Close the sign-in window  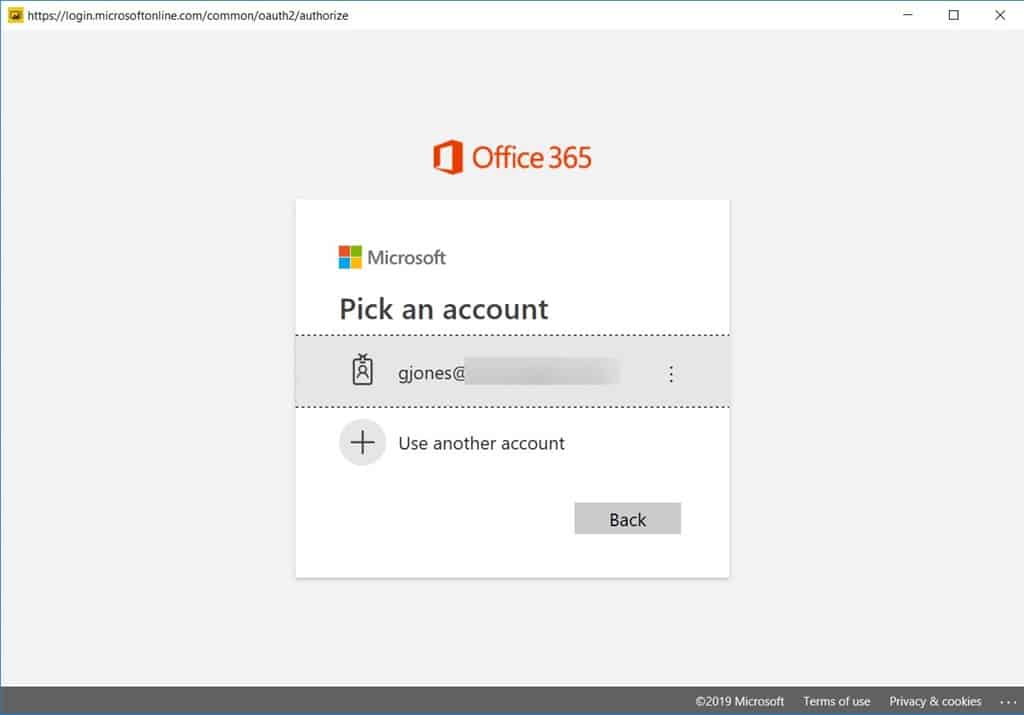[x=1000, y=14]
